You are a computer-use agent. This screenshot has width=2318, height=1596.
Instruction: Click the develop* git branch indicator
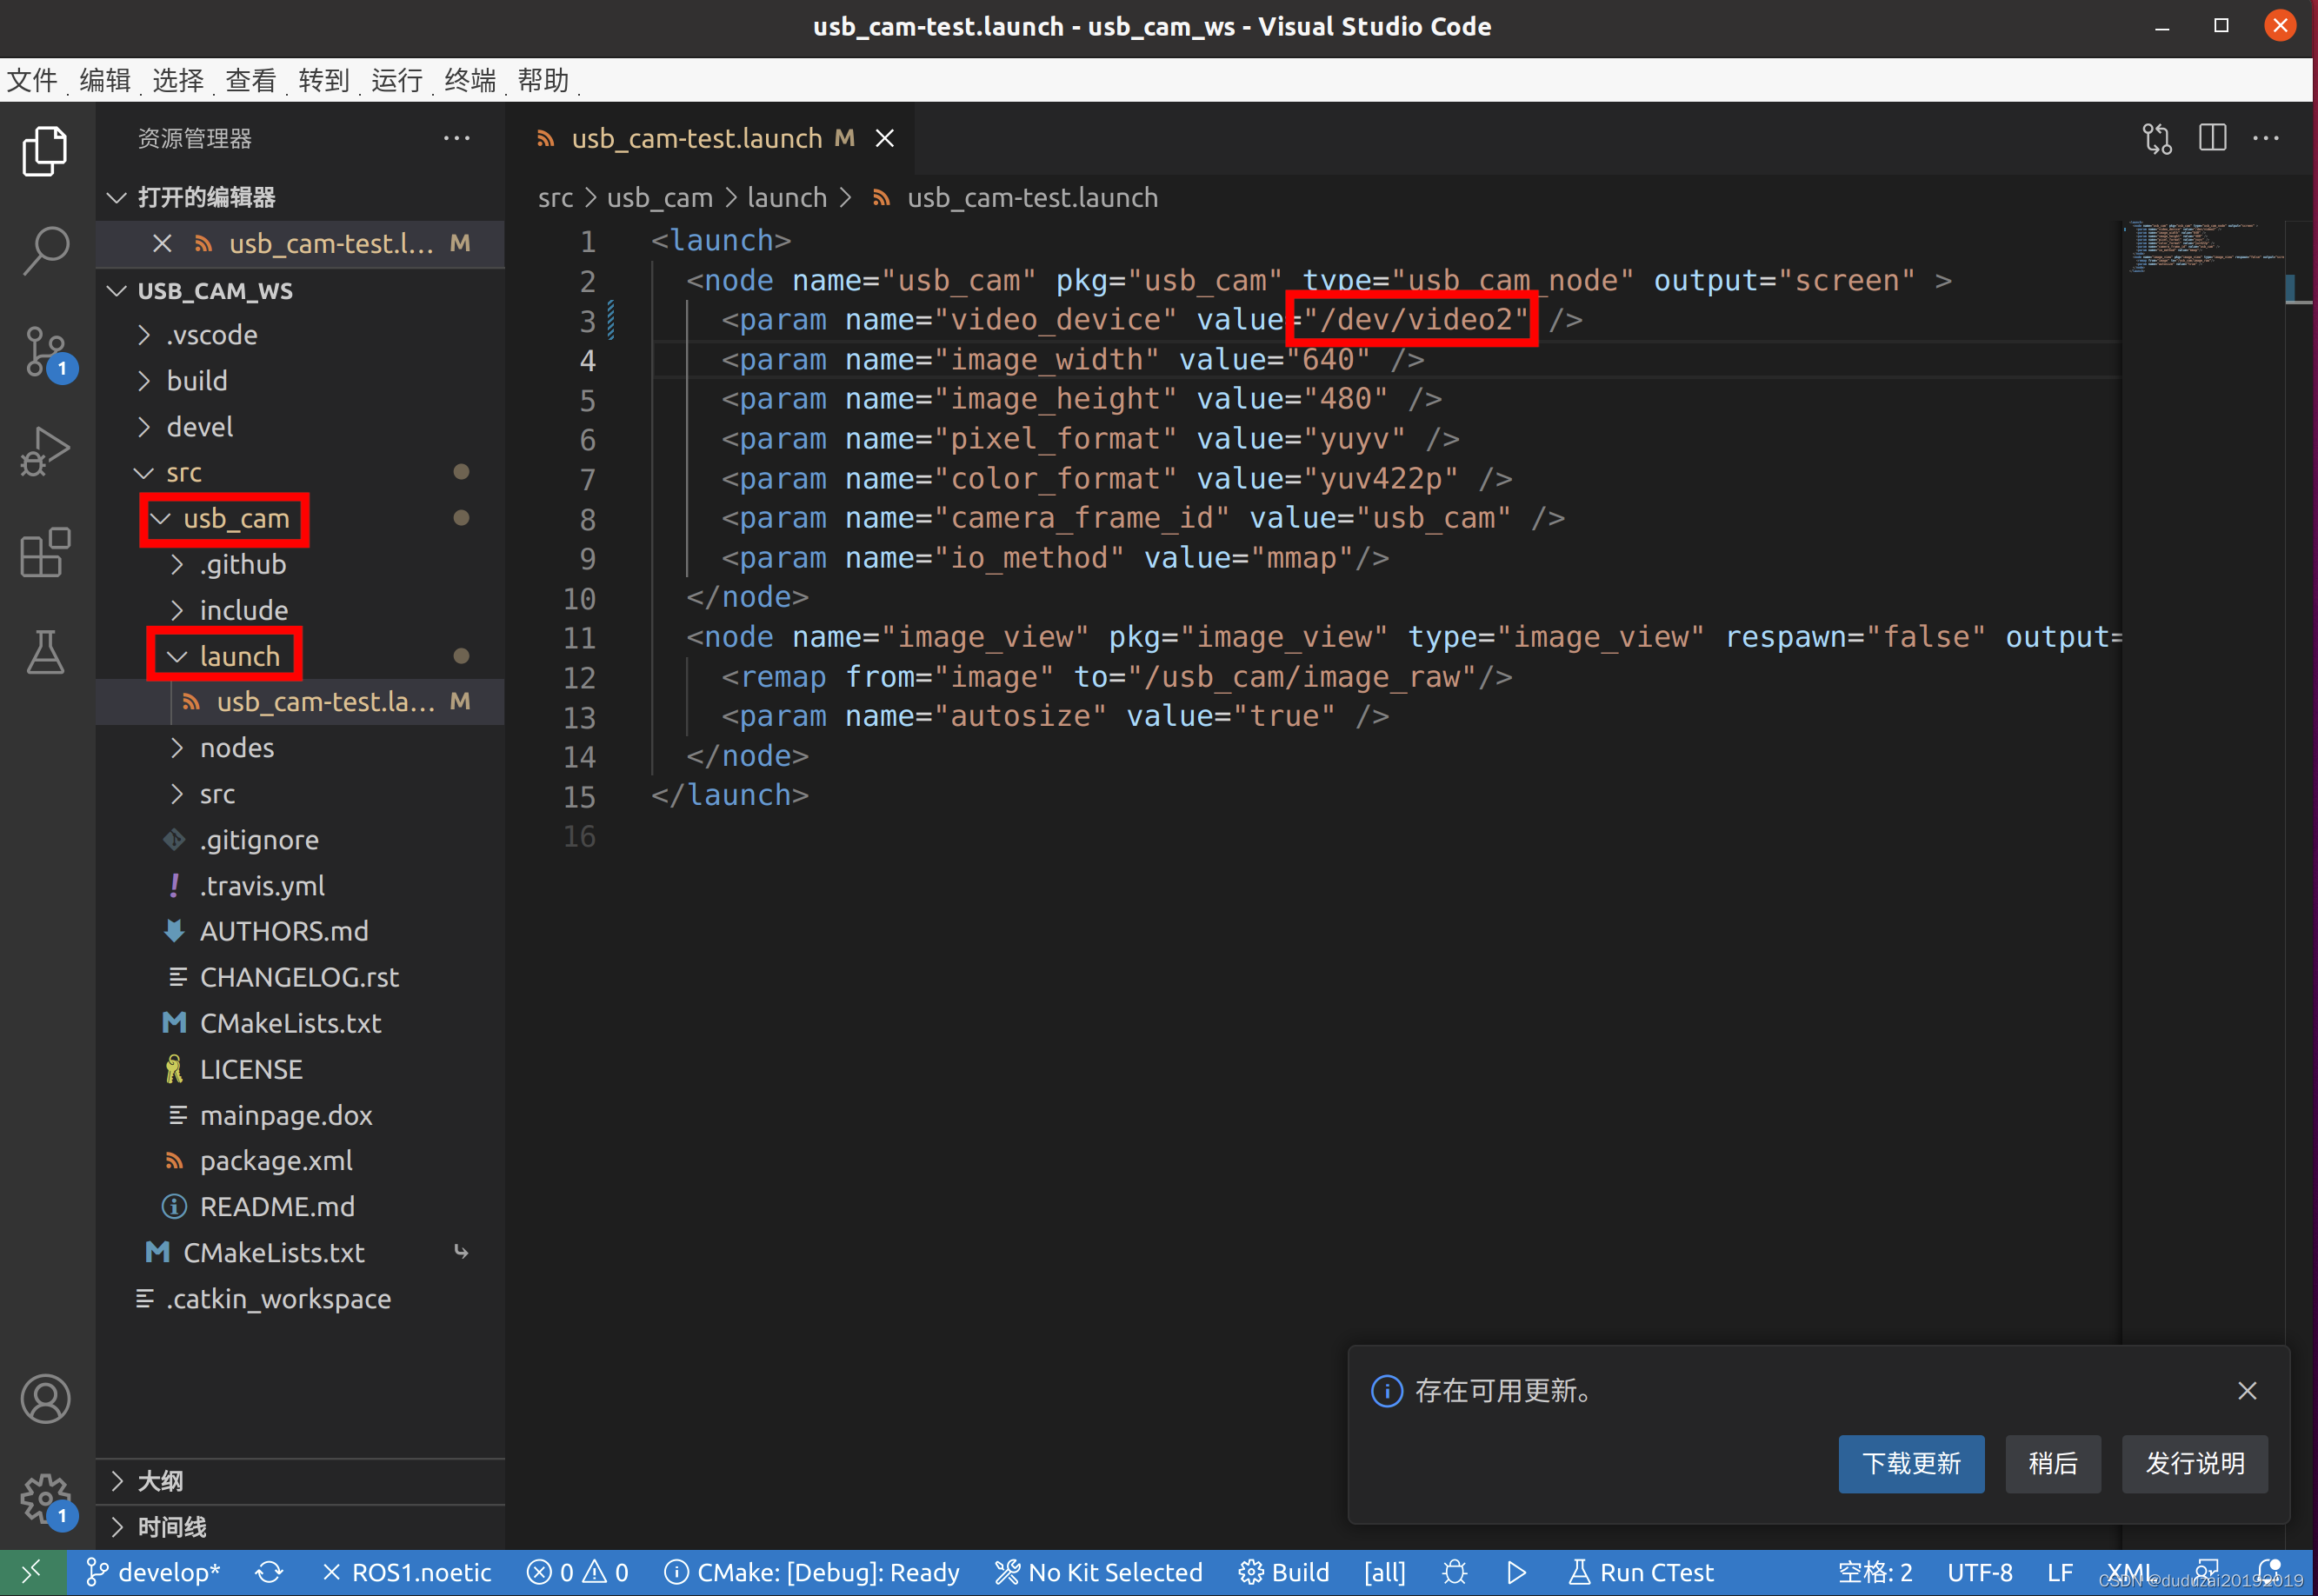[x=153, y=1572]
